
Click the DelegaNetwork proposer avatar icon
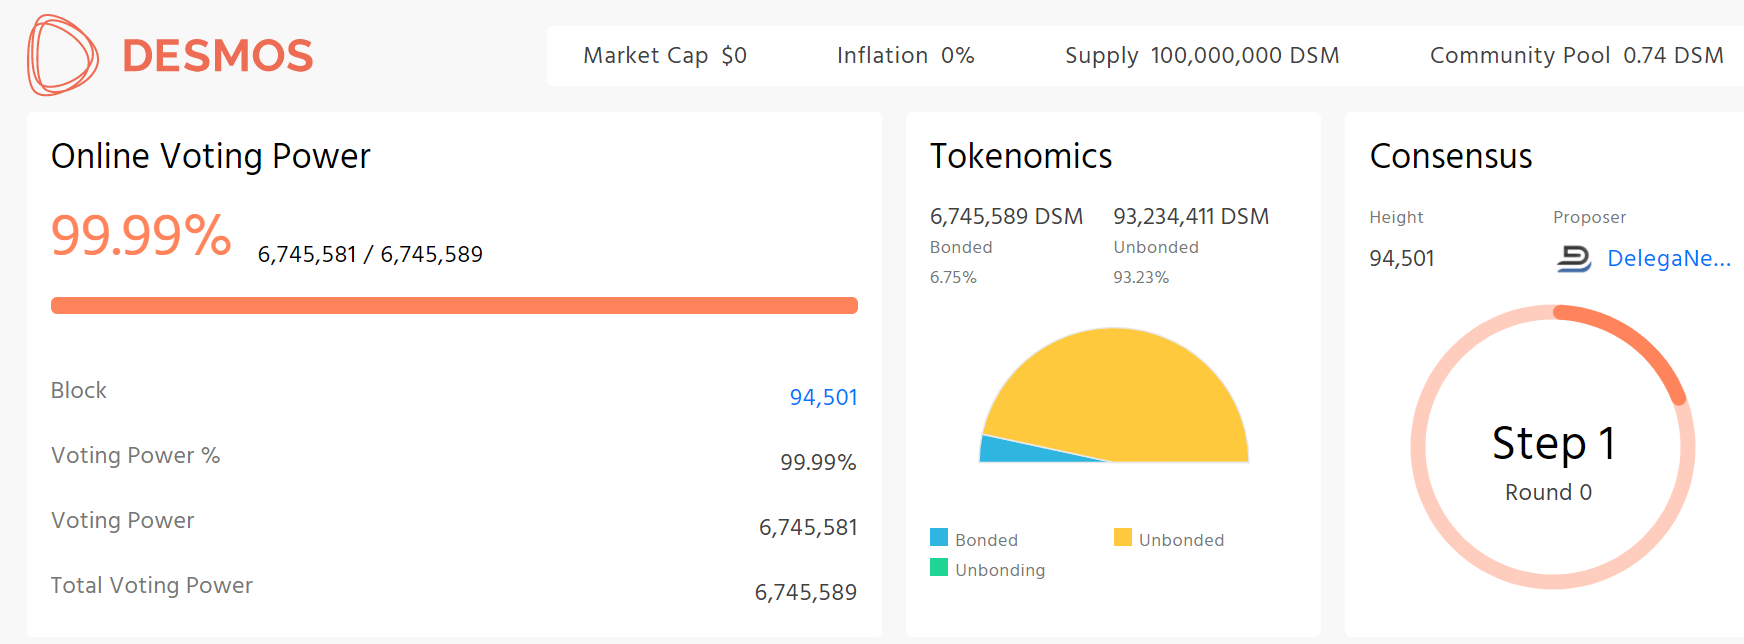tap(1574, 259)
